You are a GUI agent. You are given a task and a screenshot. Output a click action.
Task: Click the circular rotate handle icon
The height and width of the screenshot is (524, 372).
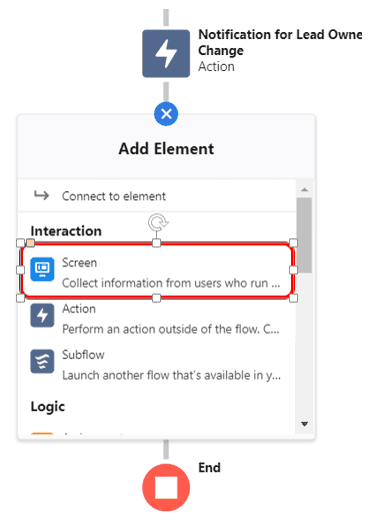158,222
